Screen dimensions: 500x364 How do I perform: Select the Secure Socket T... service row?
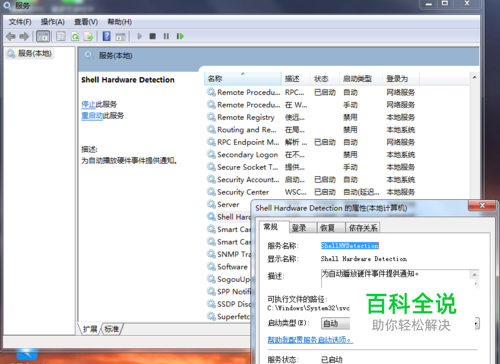[311, 167]
